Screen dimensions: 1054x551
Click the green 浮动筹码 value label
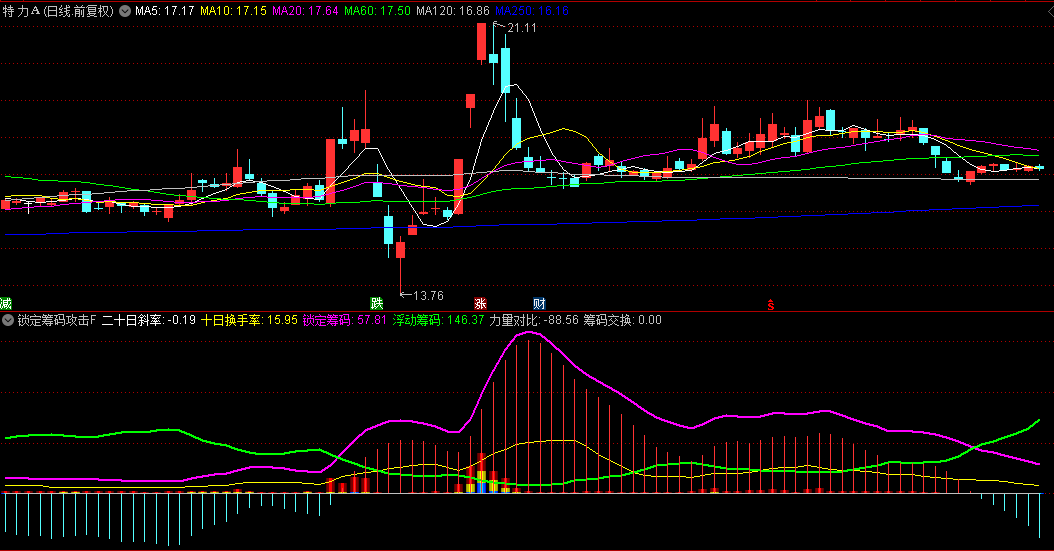click(438, 321)
